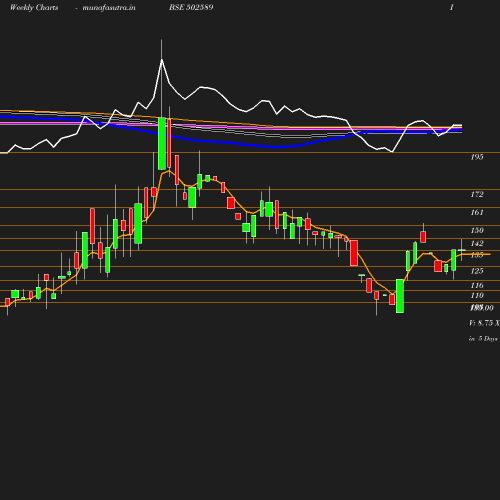Select the 150 price level label

[x=477, y=230]
